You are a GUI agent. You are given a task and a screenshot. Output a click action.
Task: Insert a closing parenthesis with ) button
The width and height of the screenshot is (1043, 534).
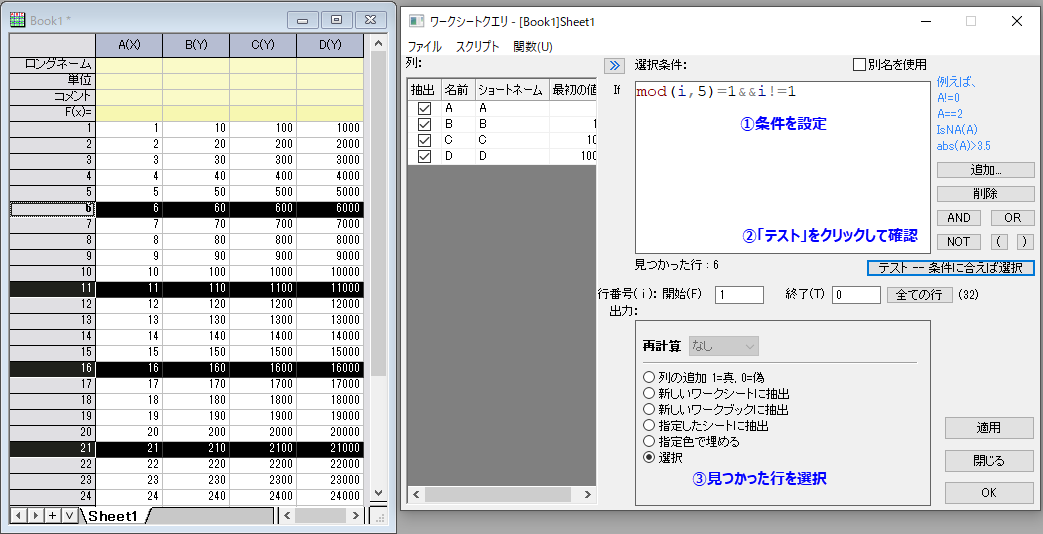pos(1025,241)
